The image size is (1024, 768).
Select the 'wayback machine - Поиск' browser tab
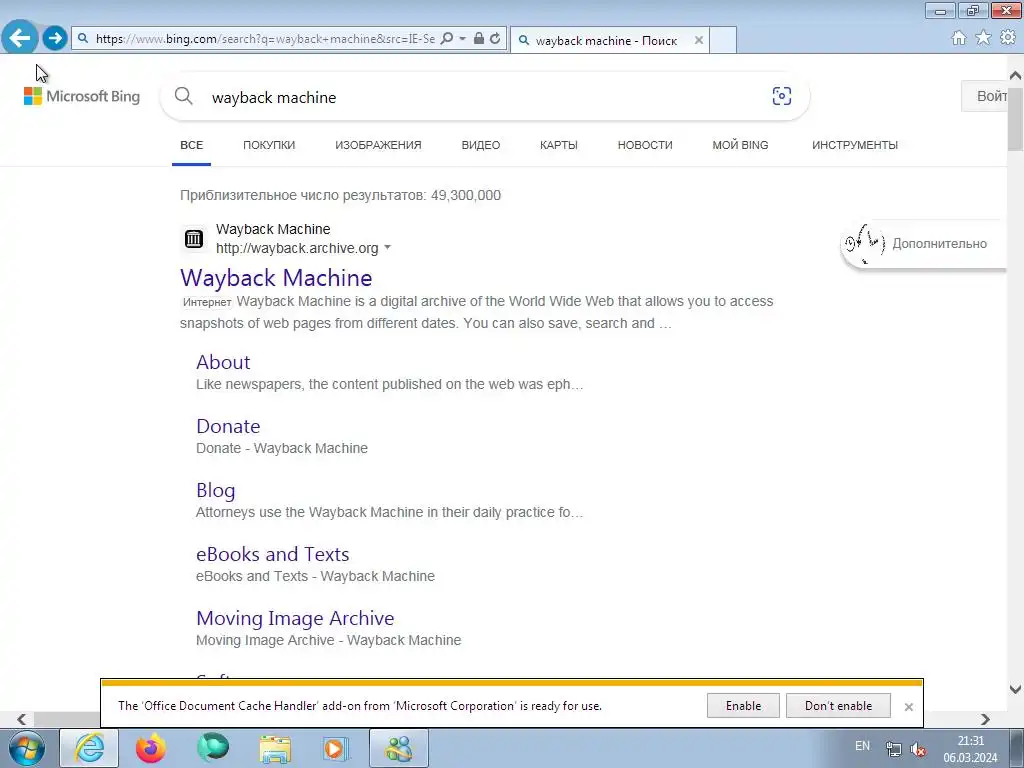pyautogui.click(x=609, y=40)
